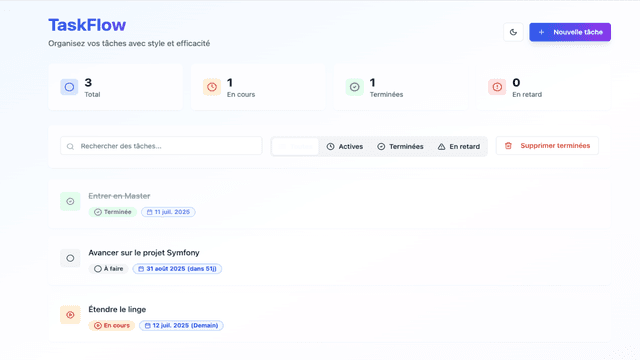Image resolution: width=640 pixels, height=360 pixels.
Task: Filter tasks by Actives
Action: click(x=344, y=147)
